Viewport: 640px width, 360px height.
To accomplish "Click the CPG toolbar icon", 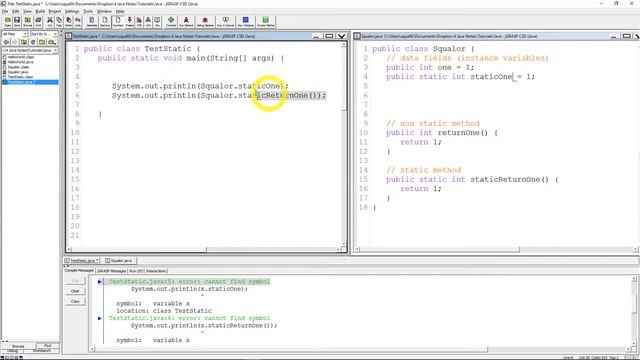I will [x=139, y=22].
